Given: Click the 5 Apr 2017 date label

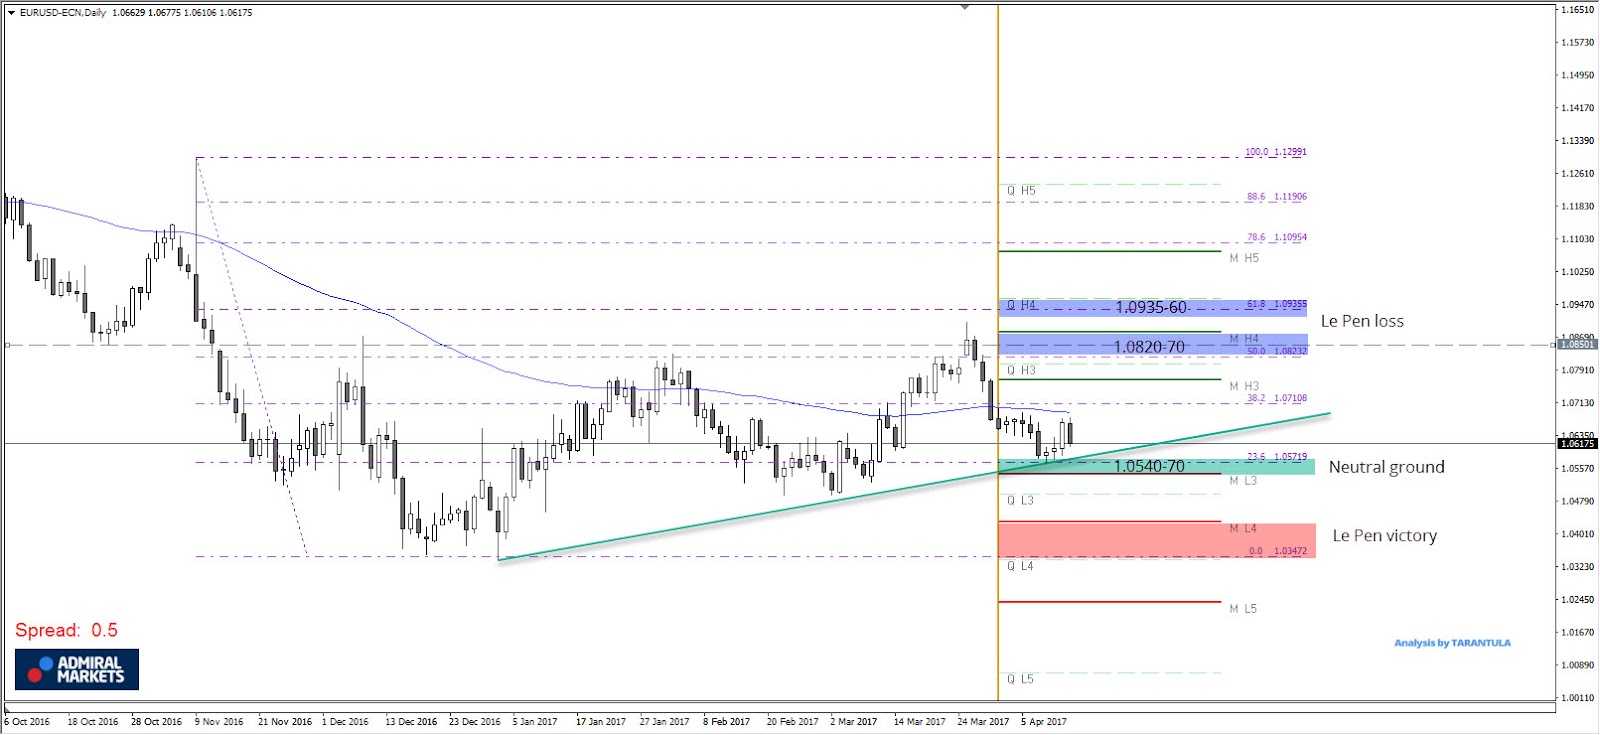Looking at the screenshot, I should (1044, 721).
